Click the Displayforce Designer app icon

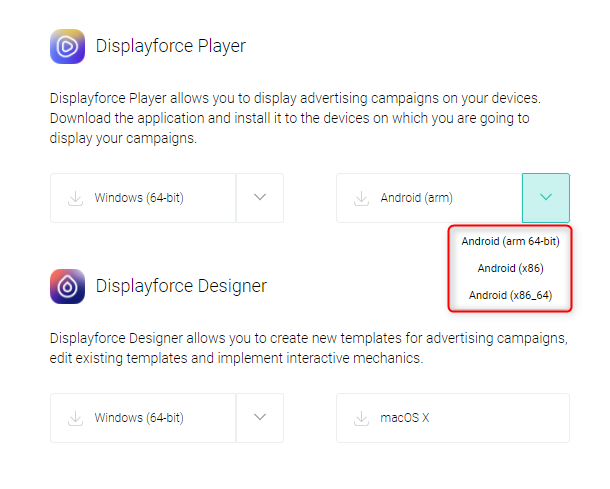(x=67, y=286)
